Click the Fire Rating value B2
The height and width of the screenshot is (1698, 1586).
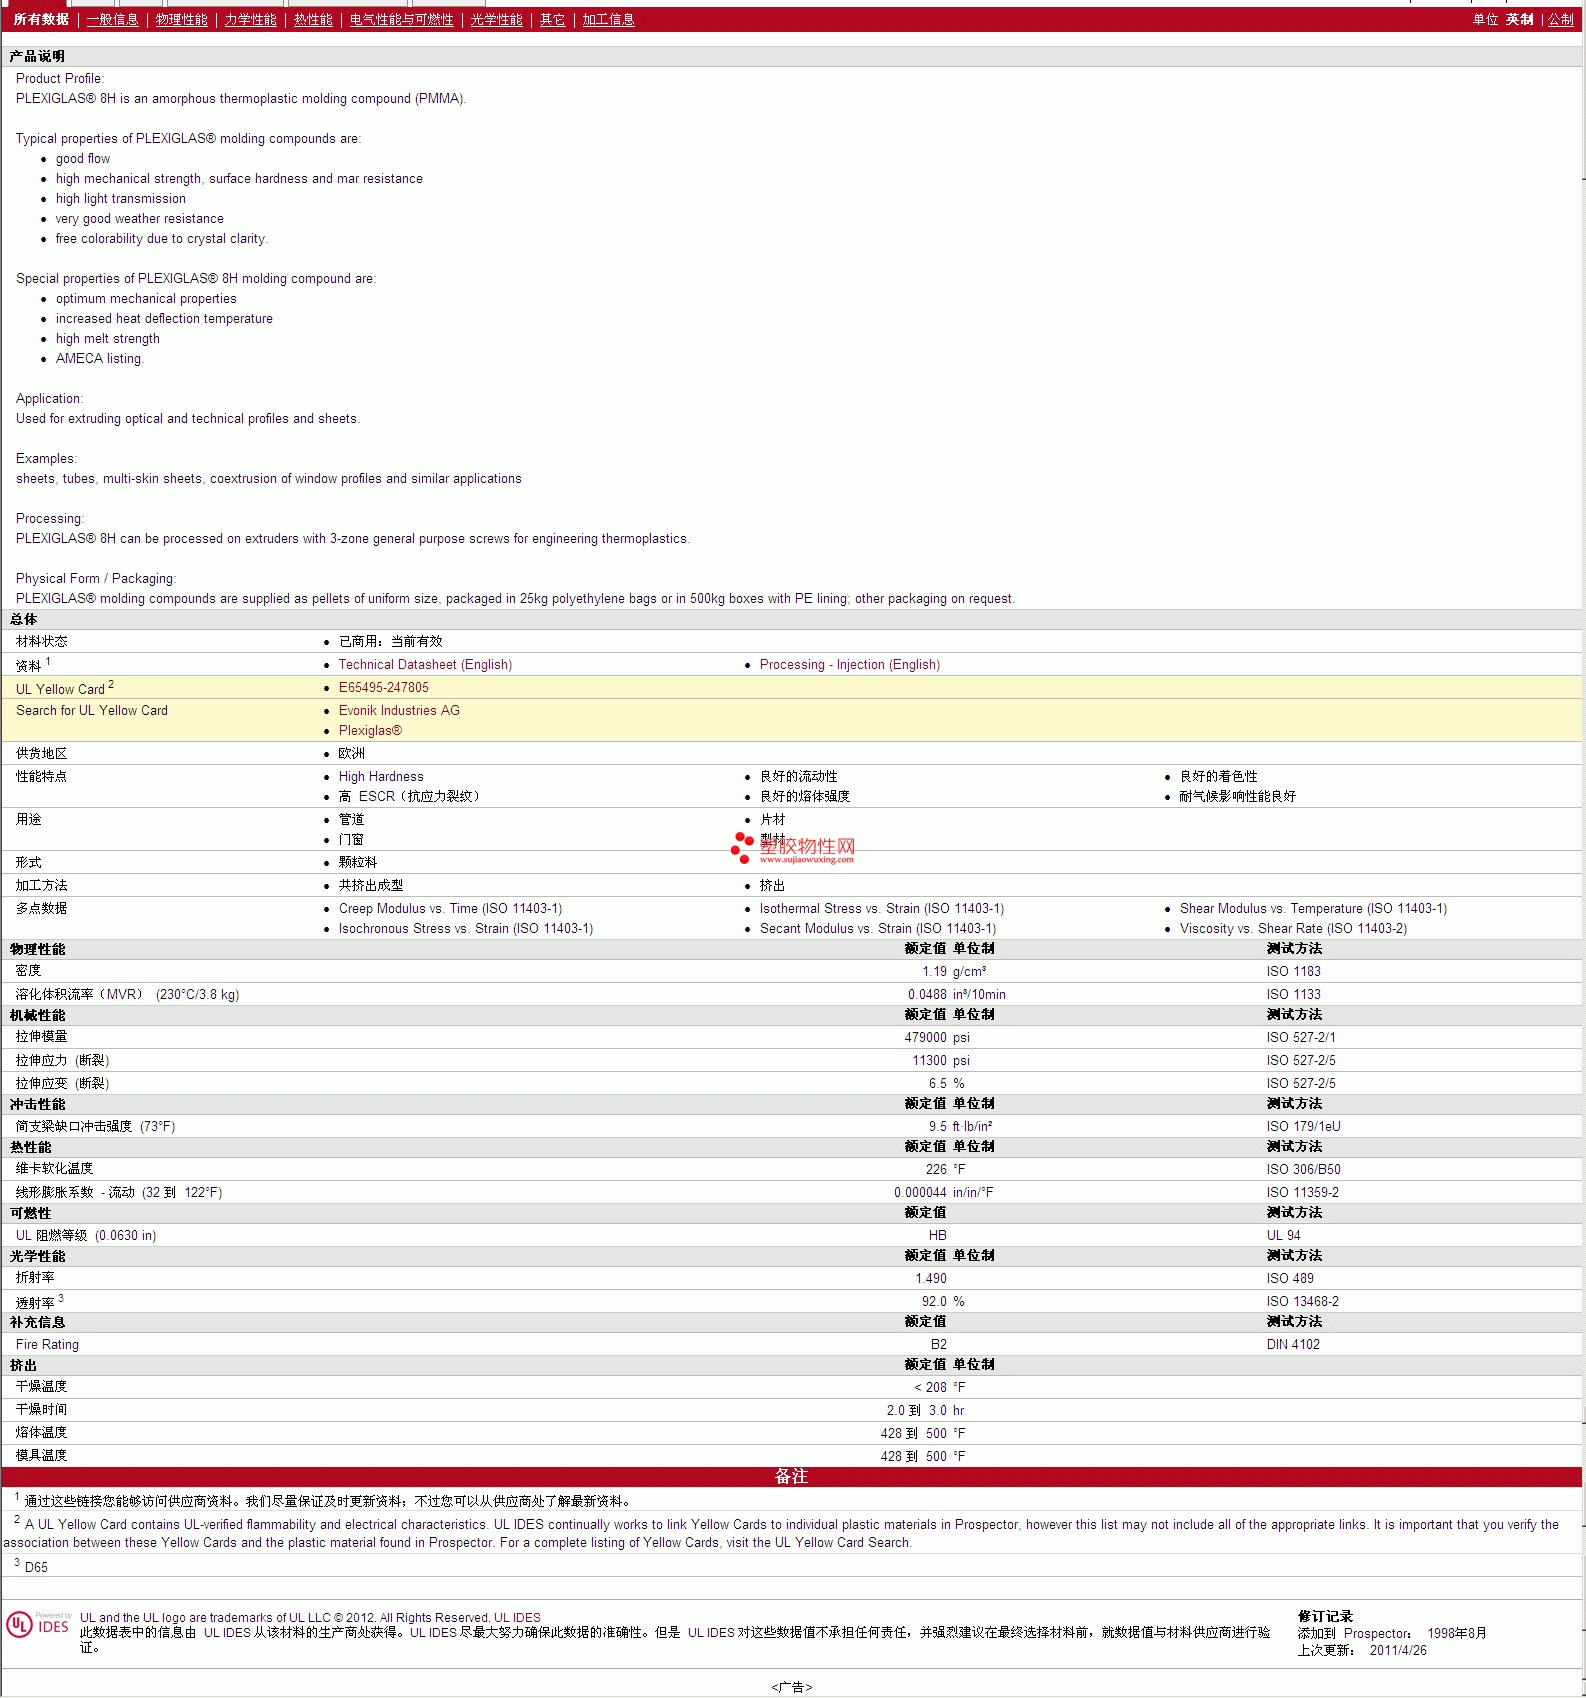(938, 1345)
